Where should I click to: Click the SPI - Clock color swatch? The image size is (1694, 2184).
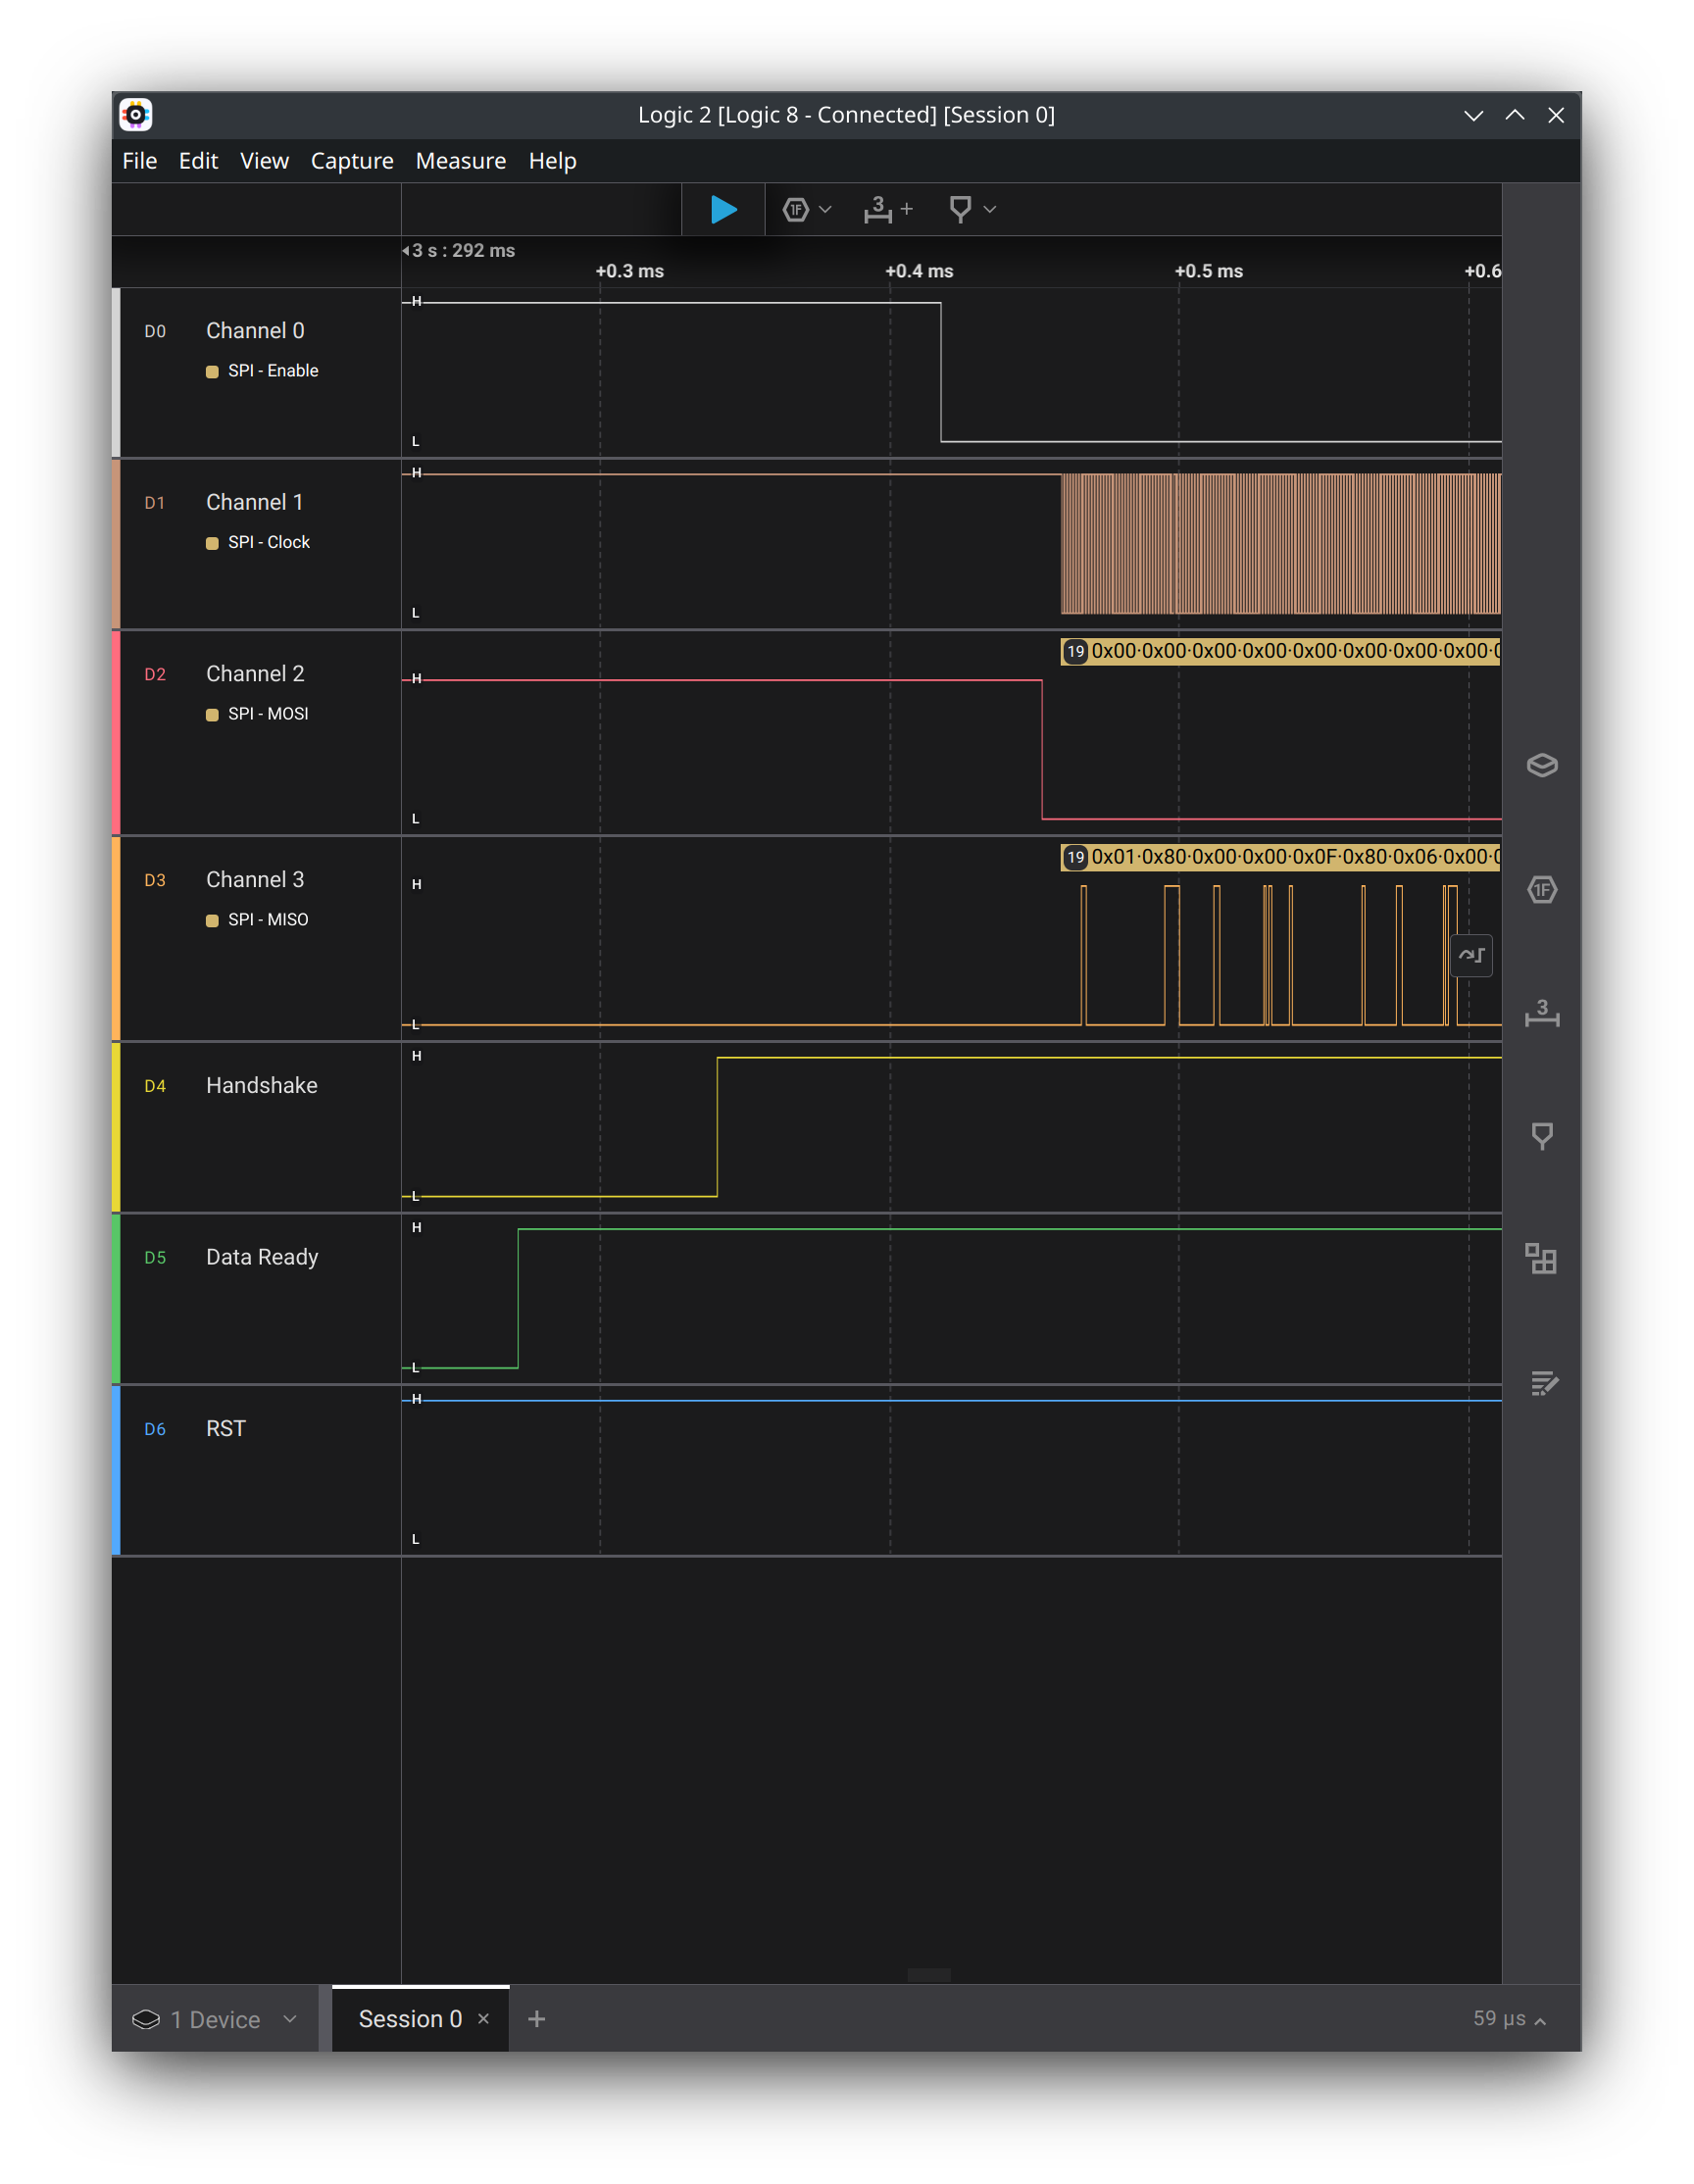(211, 542)
